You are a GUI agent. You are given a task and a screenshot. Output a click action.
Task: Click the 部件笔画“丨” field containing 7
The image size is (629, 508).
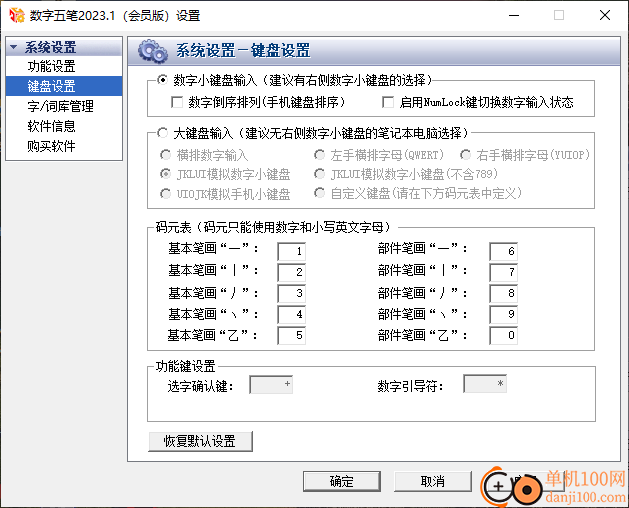(x=503, y=272)
